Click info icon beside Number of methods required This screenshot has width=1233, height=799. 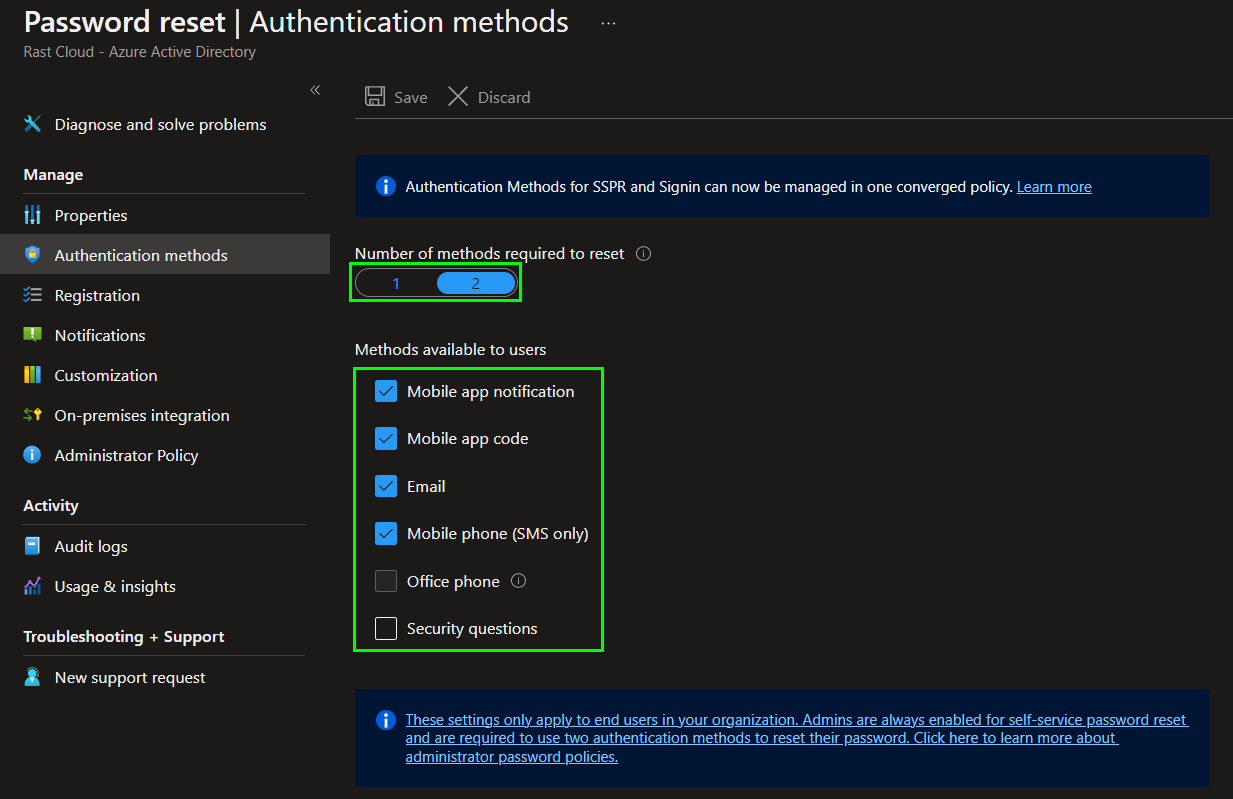coord(644,254)
